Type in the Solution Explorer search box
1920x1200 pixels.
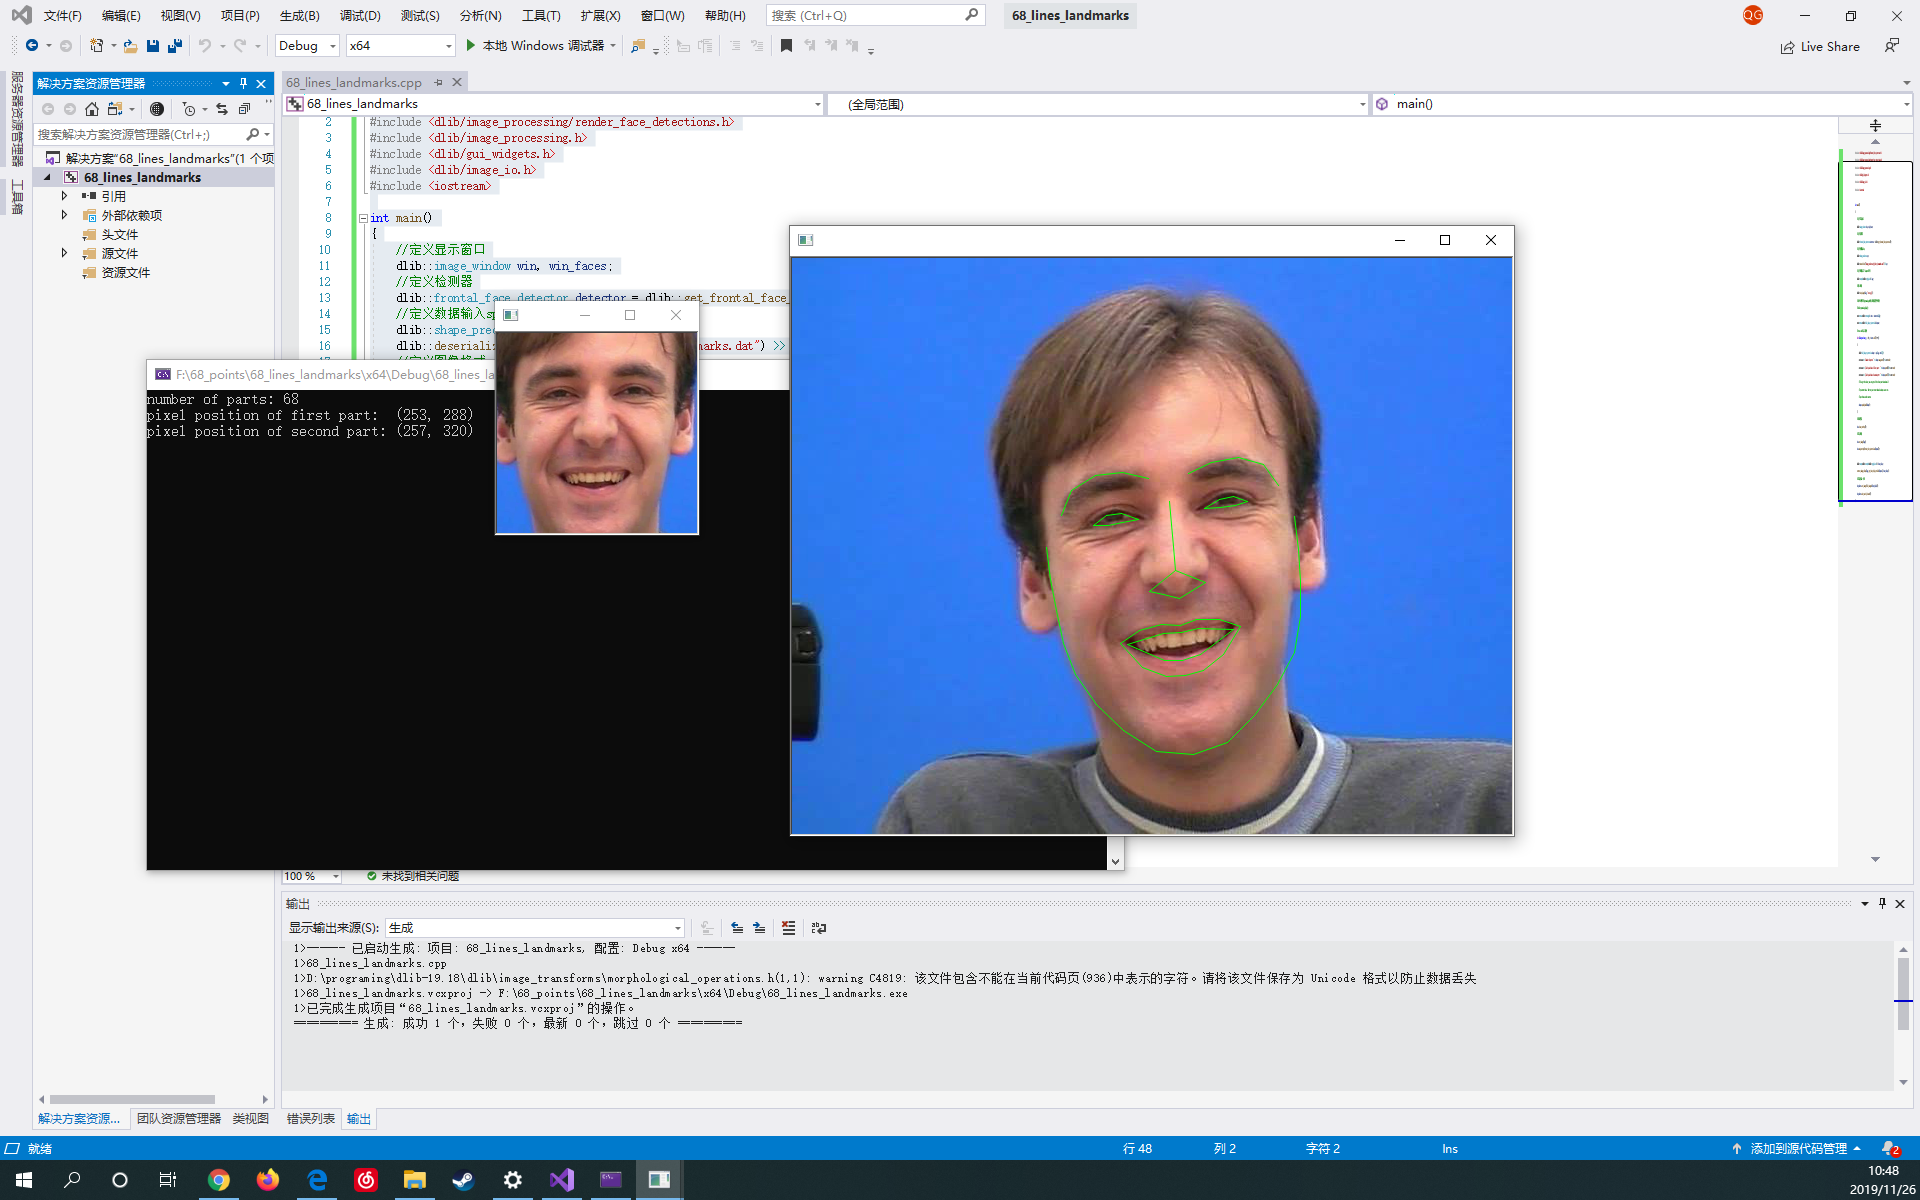[x=140, y=133]
